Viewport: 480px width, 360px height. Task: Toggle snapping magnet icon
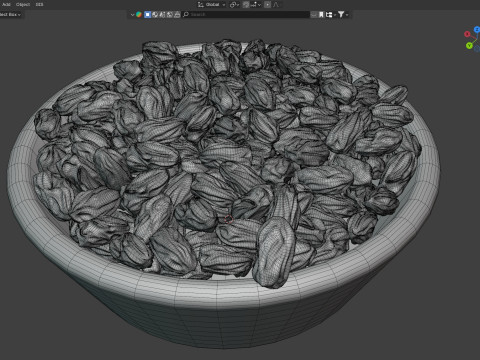point(246,5)
